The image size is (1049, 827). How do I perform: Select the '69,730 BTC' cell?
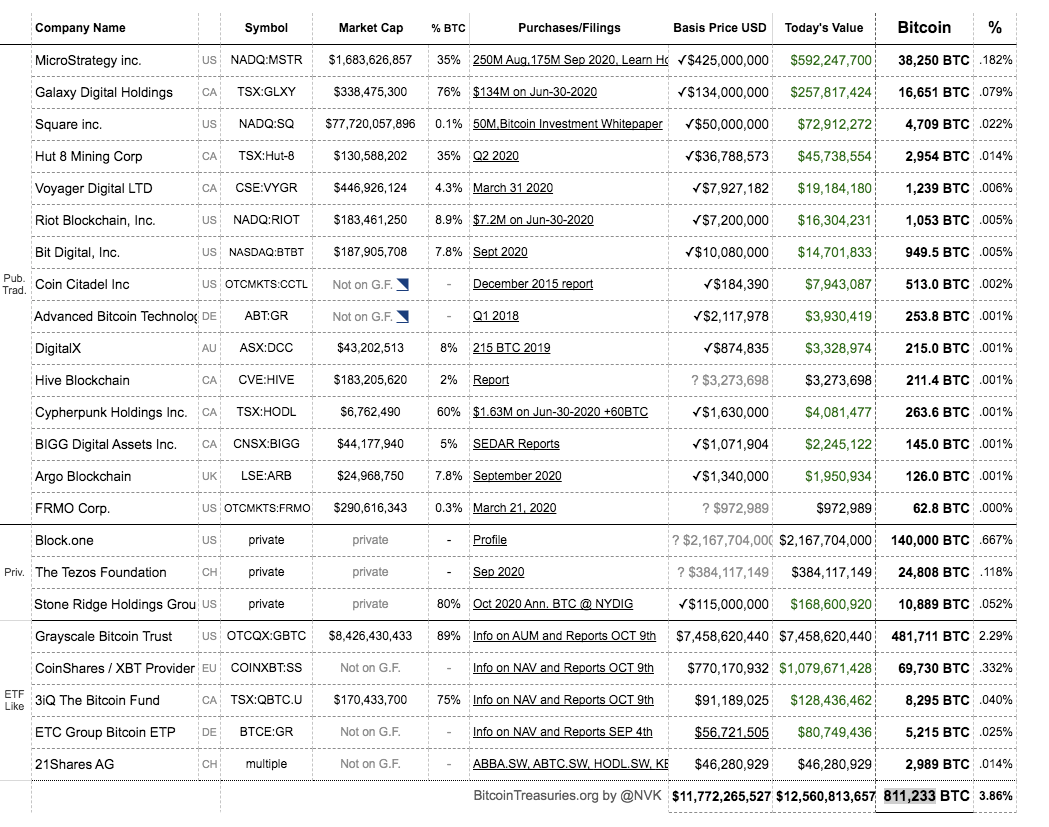925,668
